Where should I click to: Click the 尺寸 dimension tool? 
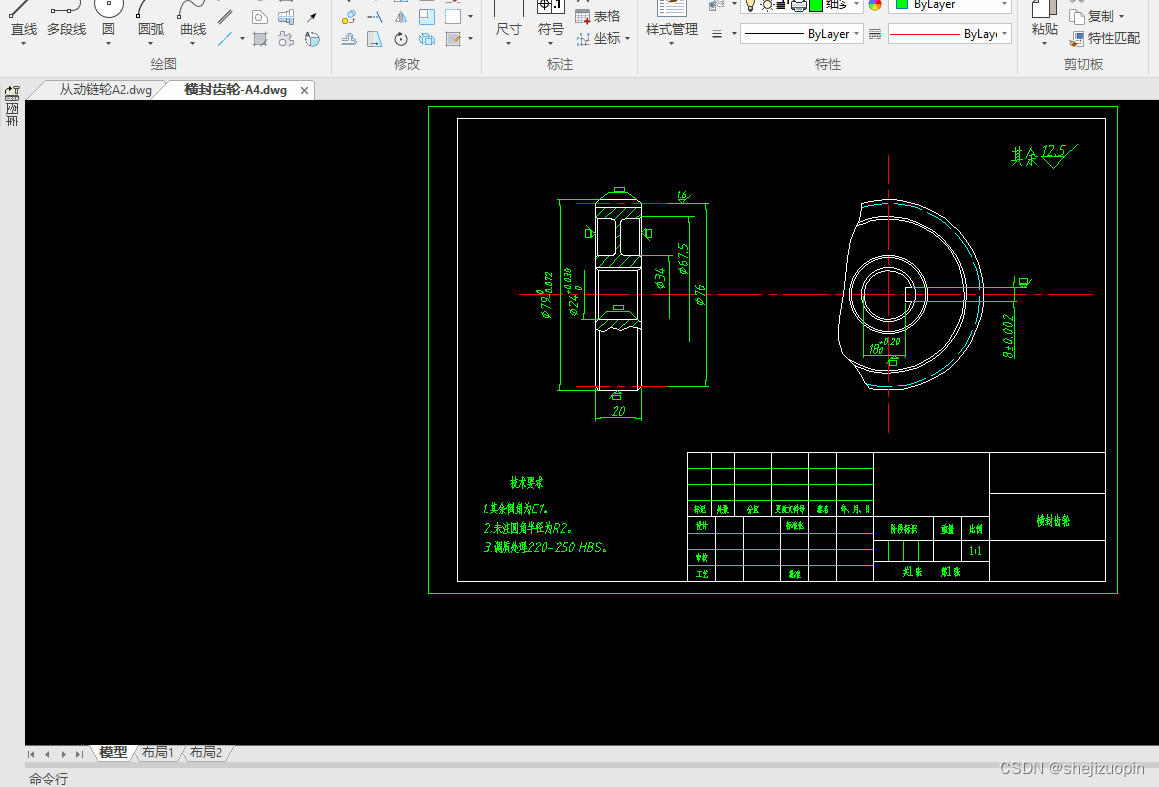509,20
